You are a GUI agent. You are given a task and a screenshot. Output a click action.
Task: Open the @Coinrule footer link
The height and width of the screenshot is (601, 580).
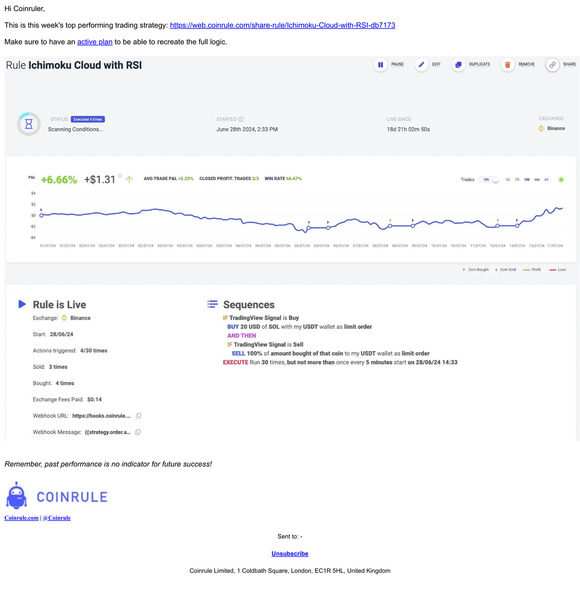pyautogui.click(x=57, y=518)
